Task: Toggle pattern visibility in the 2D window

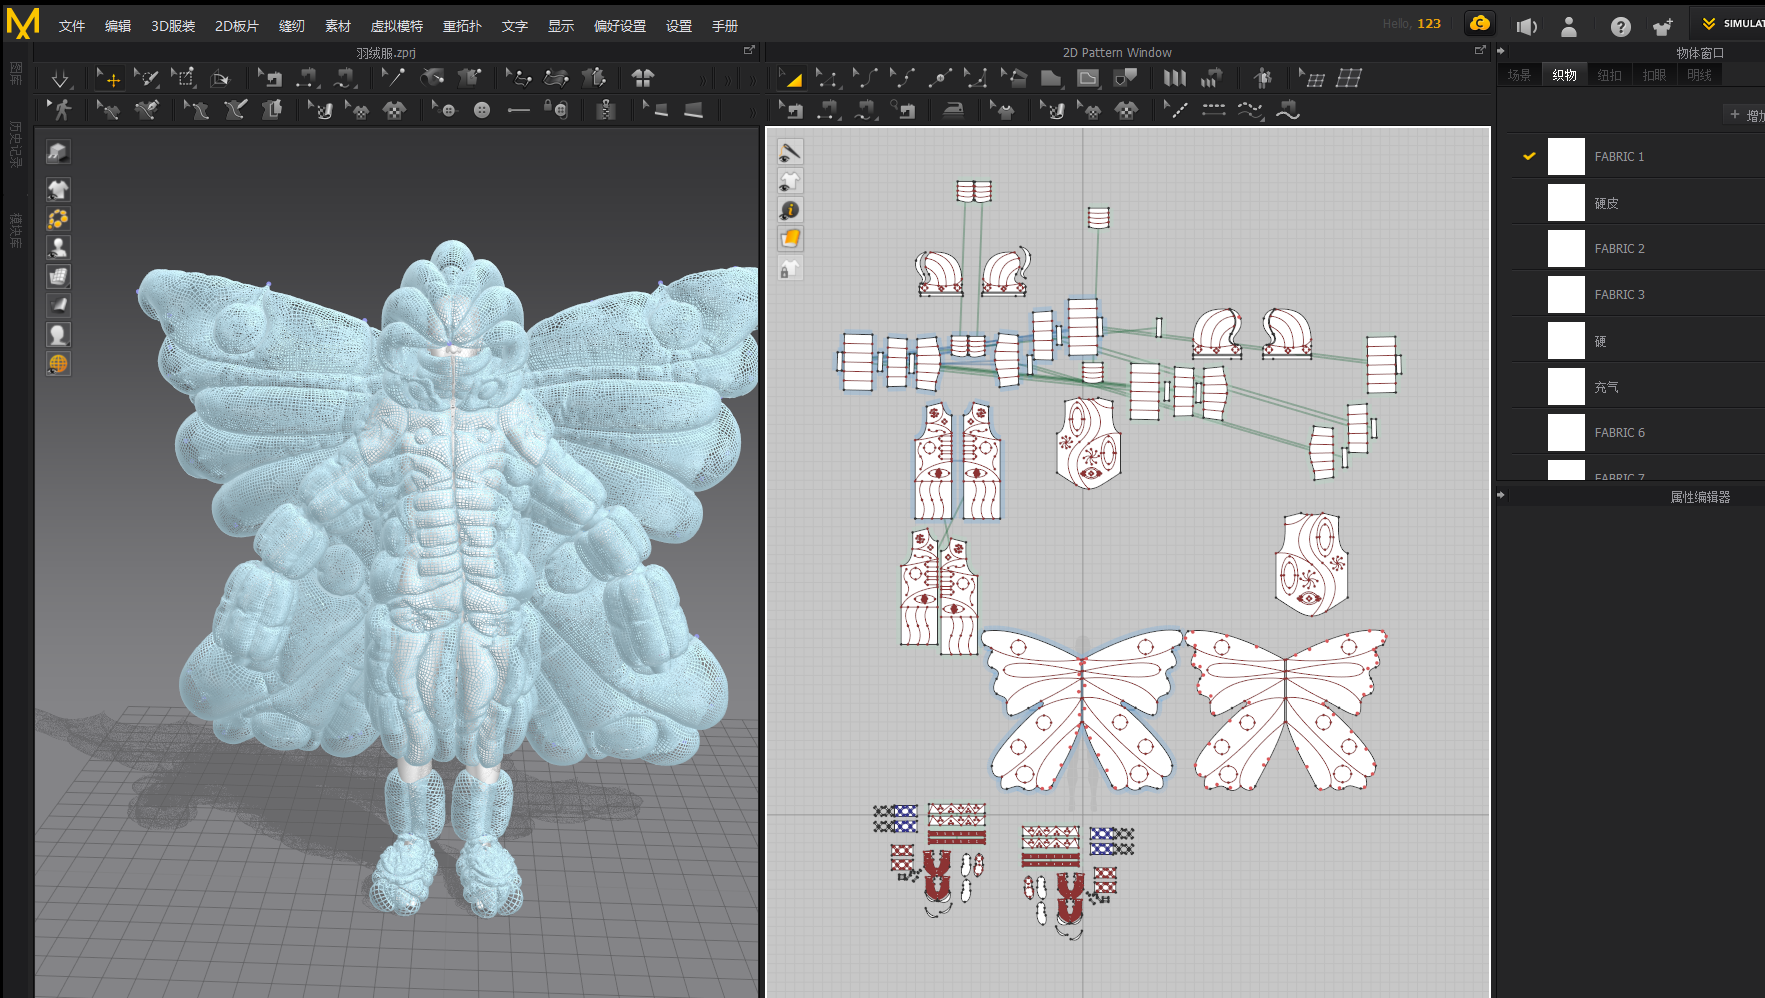Action: click(x=790, y=181)
